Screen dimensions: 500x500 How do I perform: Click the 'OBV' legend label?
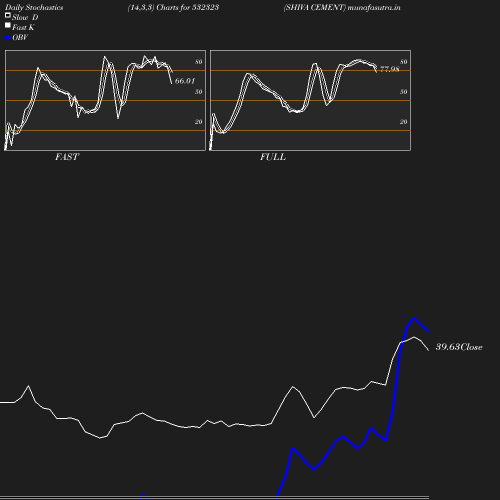coord(20,38)
